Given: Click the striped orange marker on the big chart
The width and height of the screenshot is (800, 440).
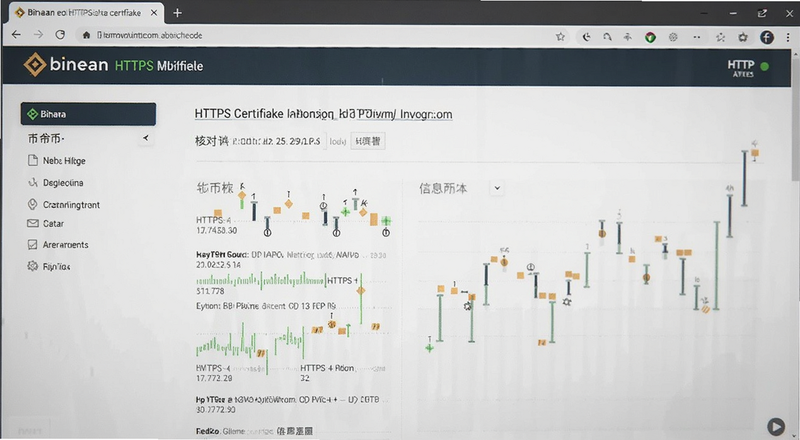Looking at the screenshot, I should tap(706, 308).
